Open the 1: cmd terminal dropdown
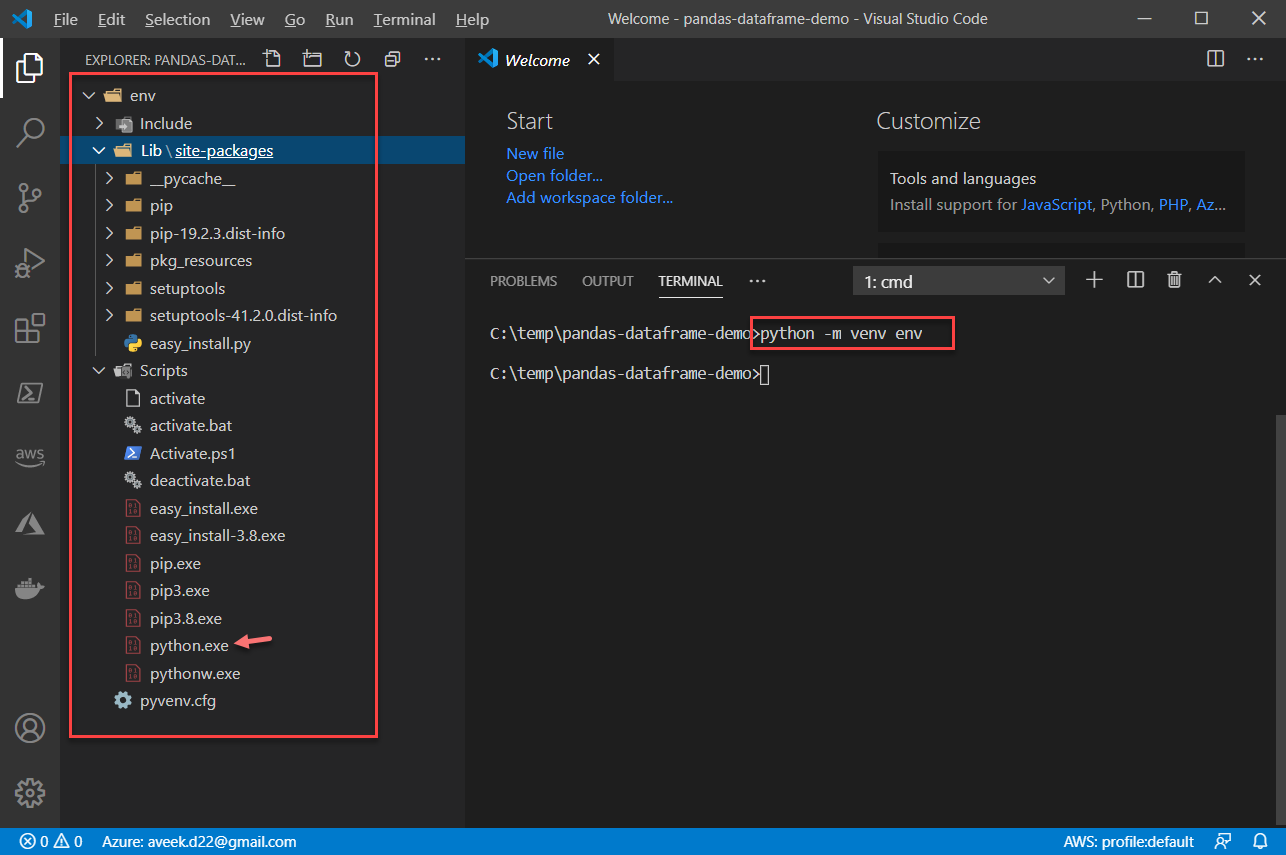Image resolution: width=1286 pixels, height=855 pixels. [x=957, y=280]
